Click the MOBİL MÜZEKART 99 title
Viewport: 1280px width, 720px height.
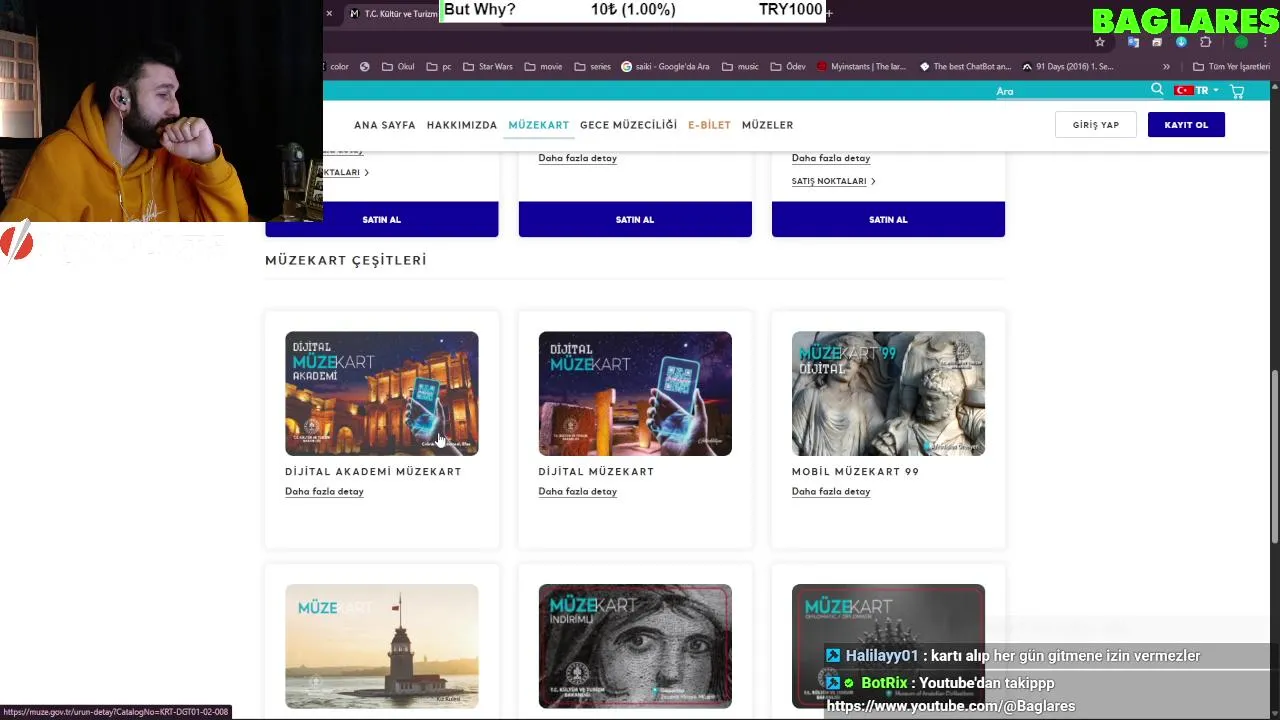tap(855, 472)
